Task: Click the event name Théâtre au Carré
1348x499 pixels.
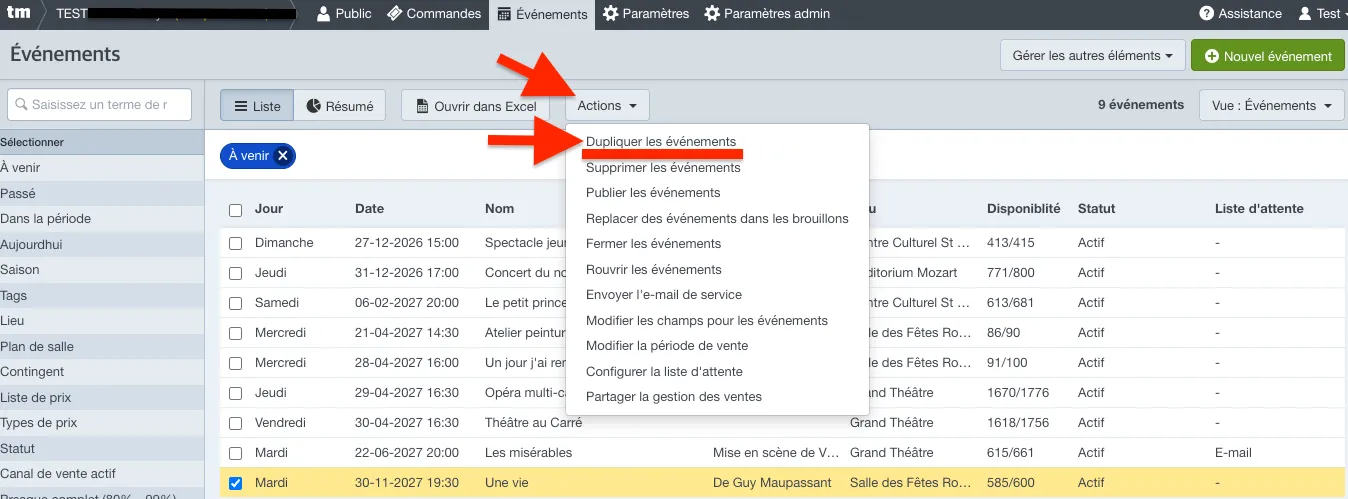Action: 533,423
